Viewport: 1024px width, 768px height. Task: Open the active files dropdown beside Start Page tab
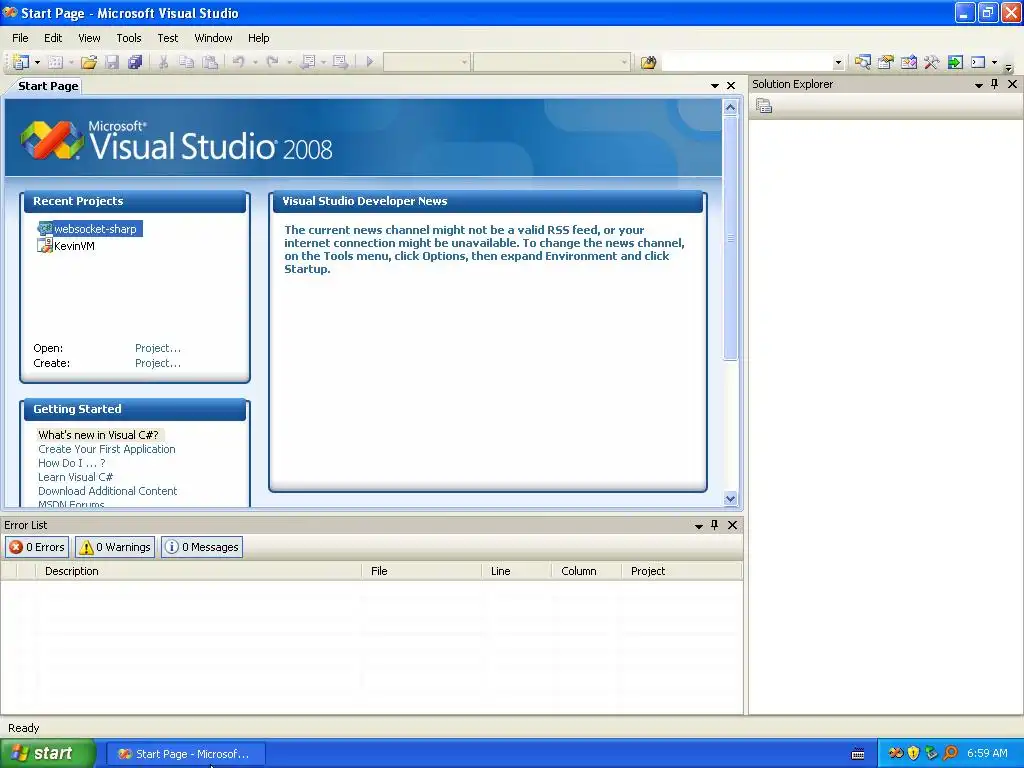tap(714, 86)
